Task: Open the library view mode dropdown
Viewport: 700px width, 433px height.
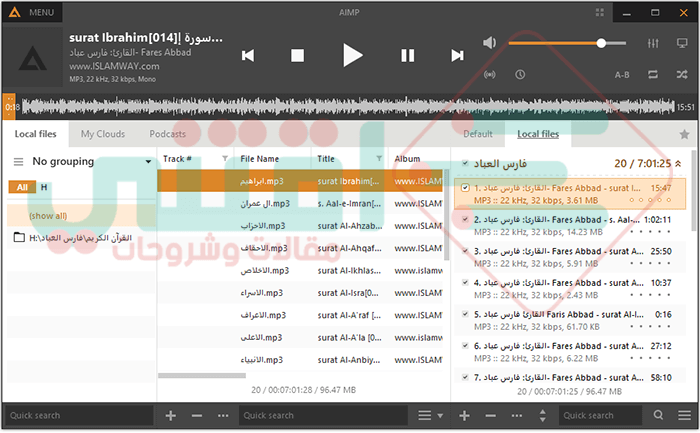Action: [430, 416]
